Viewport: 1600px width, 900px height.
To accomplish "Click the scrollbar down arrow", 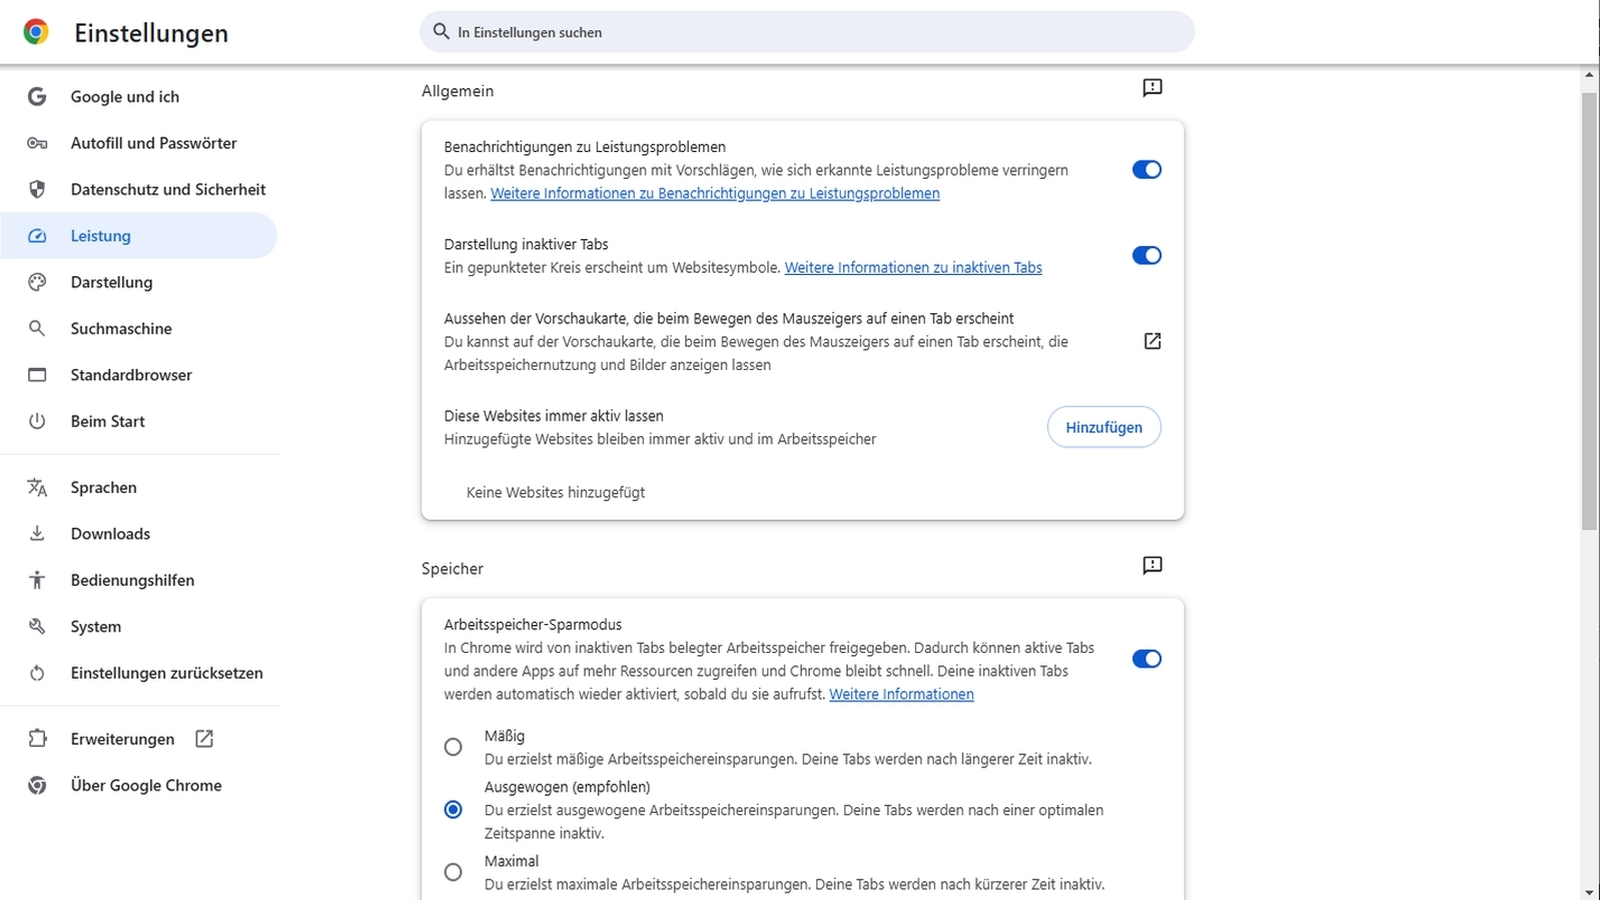I will (x=1589, y=892).
